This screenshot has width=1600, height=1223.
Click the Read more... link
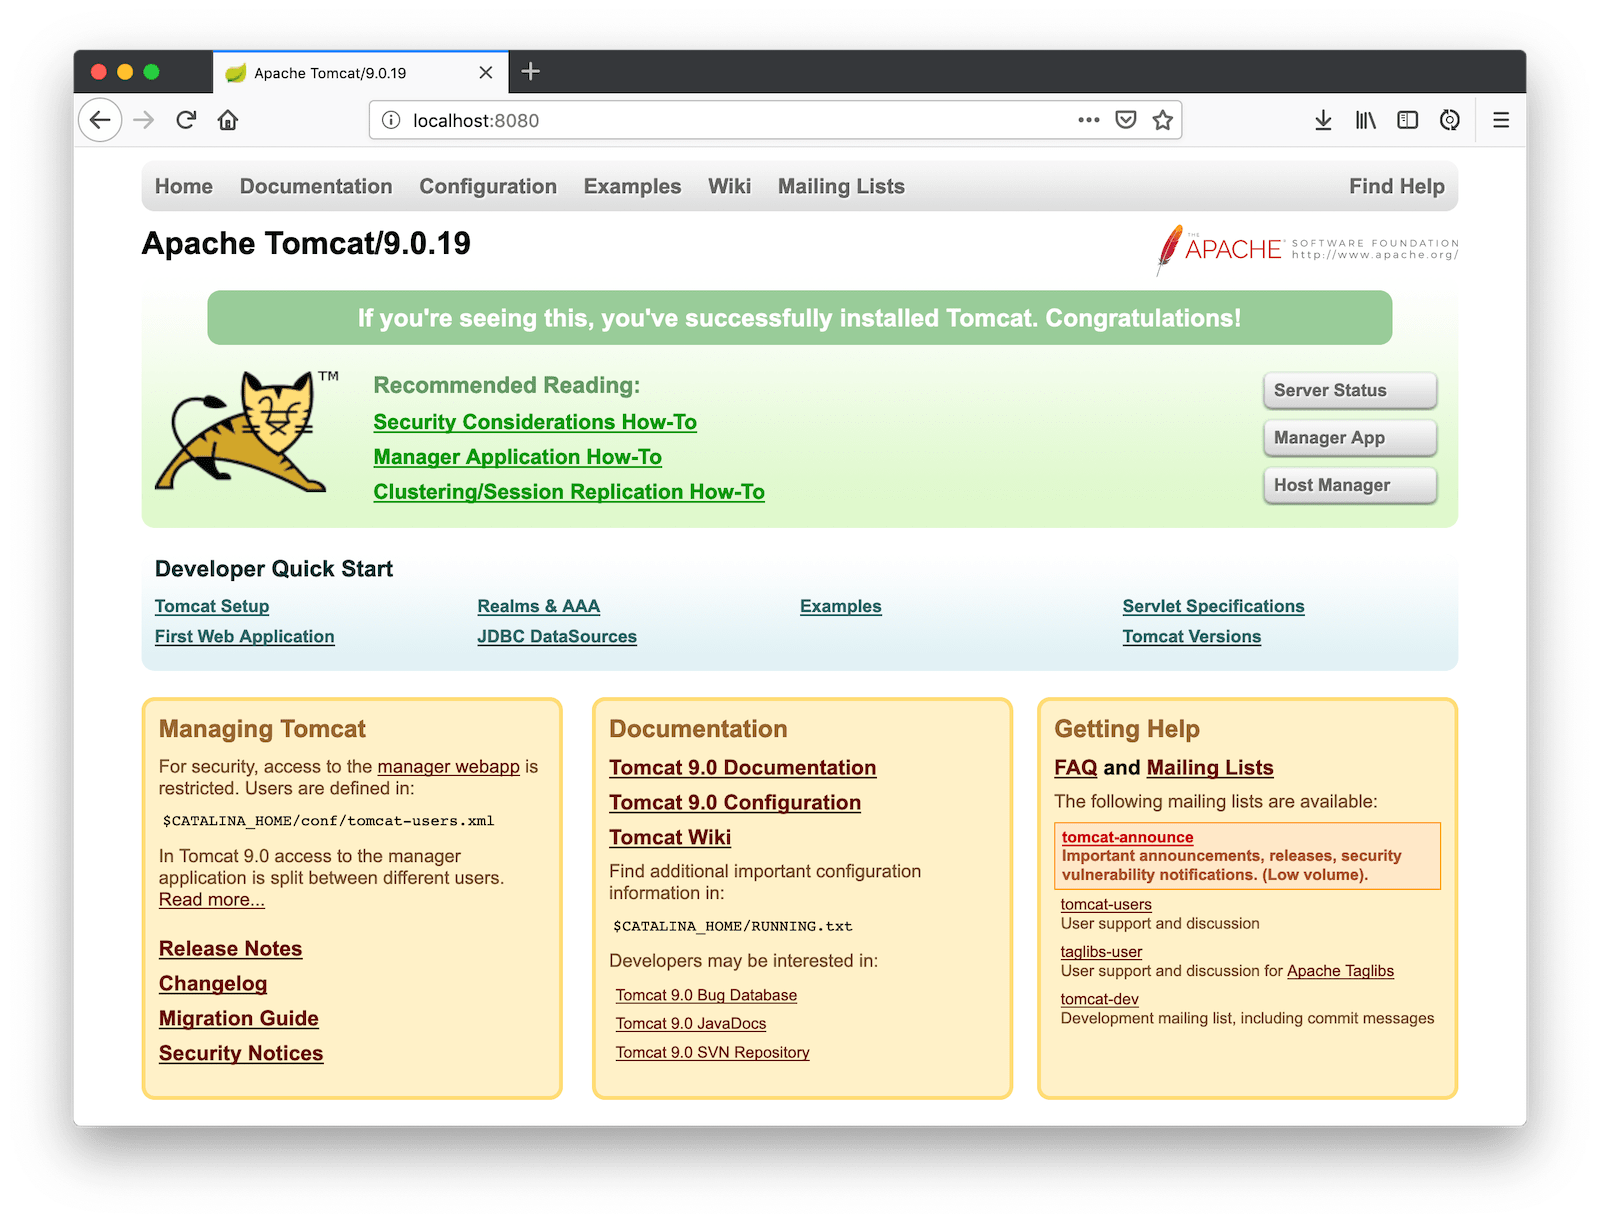[212, 900]
